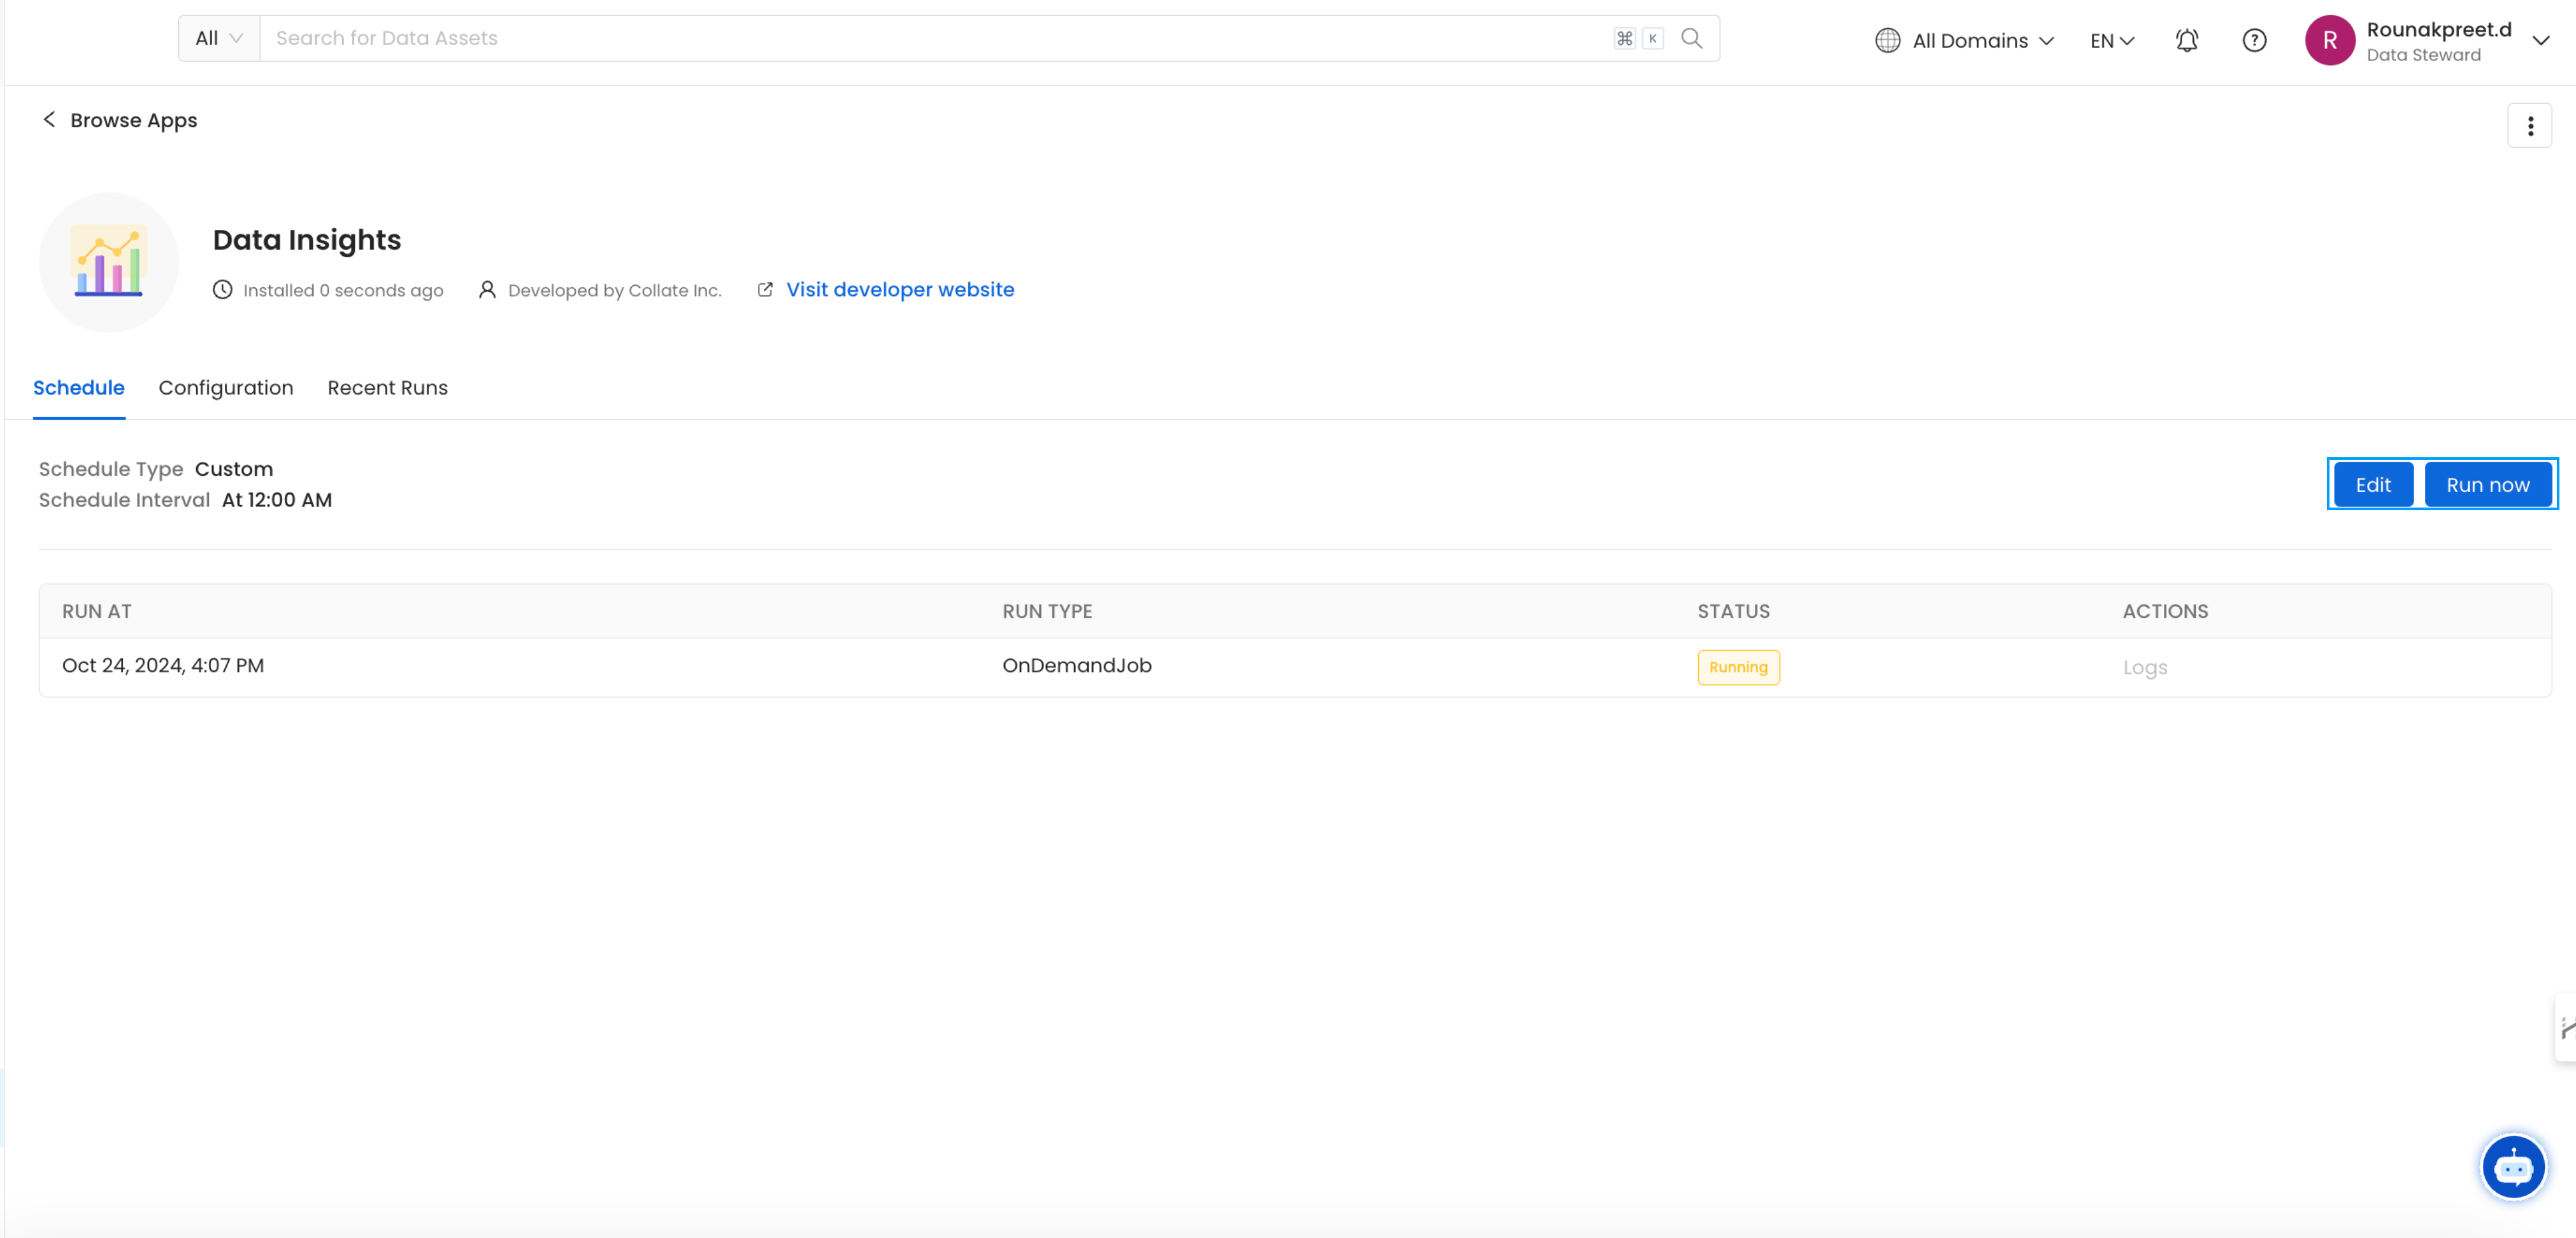Click the Data Insights app logo
2576x1238 pixels.
coord(108,262)
